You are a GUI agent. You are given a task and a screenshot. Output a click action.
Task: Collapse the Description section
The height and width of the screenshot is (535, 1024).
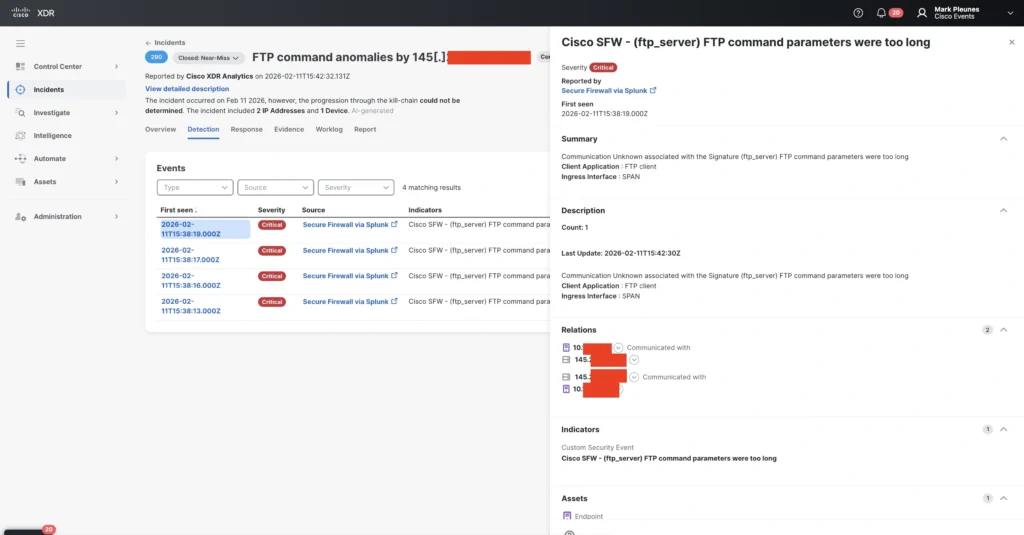[x=1003, y=210]
